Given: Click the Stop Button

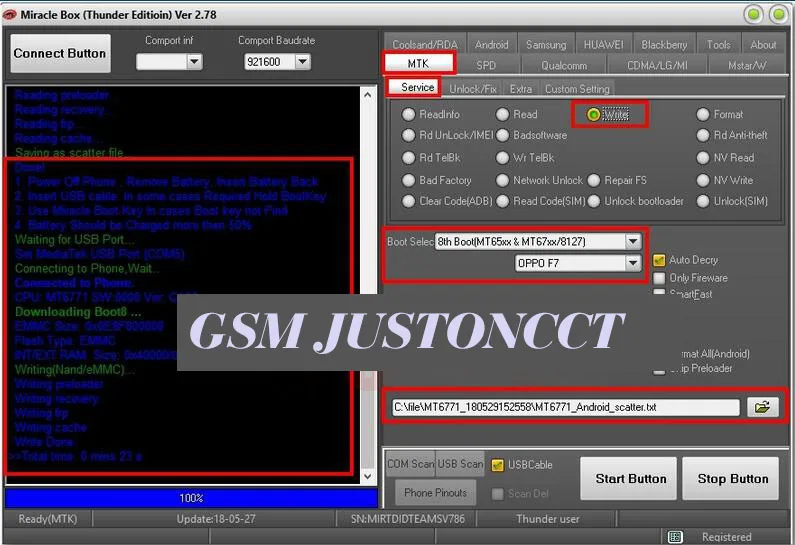Looking at the screenshot, I should pos(733,479).
